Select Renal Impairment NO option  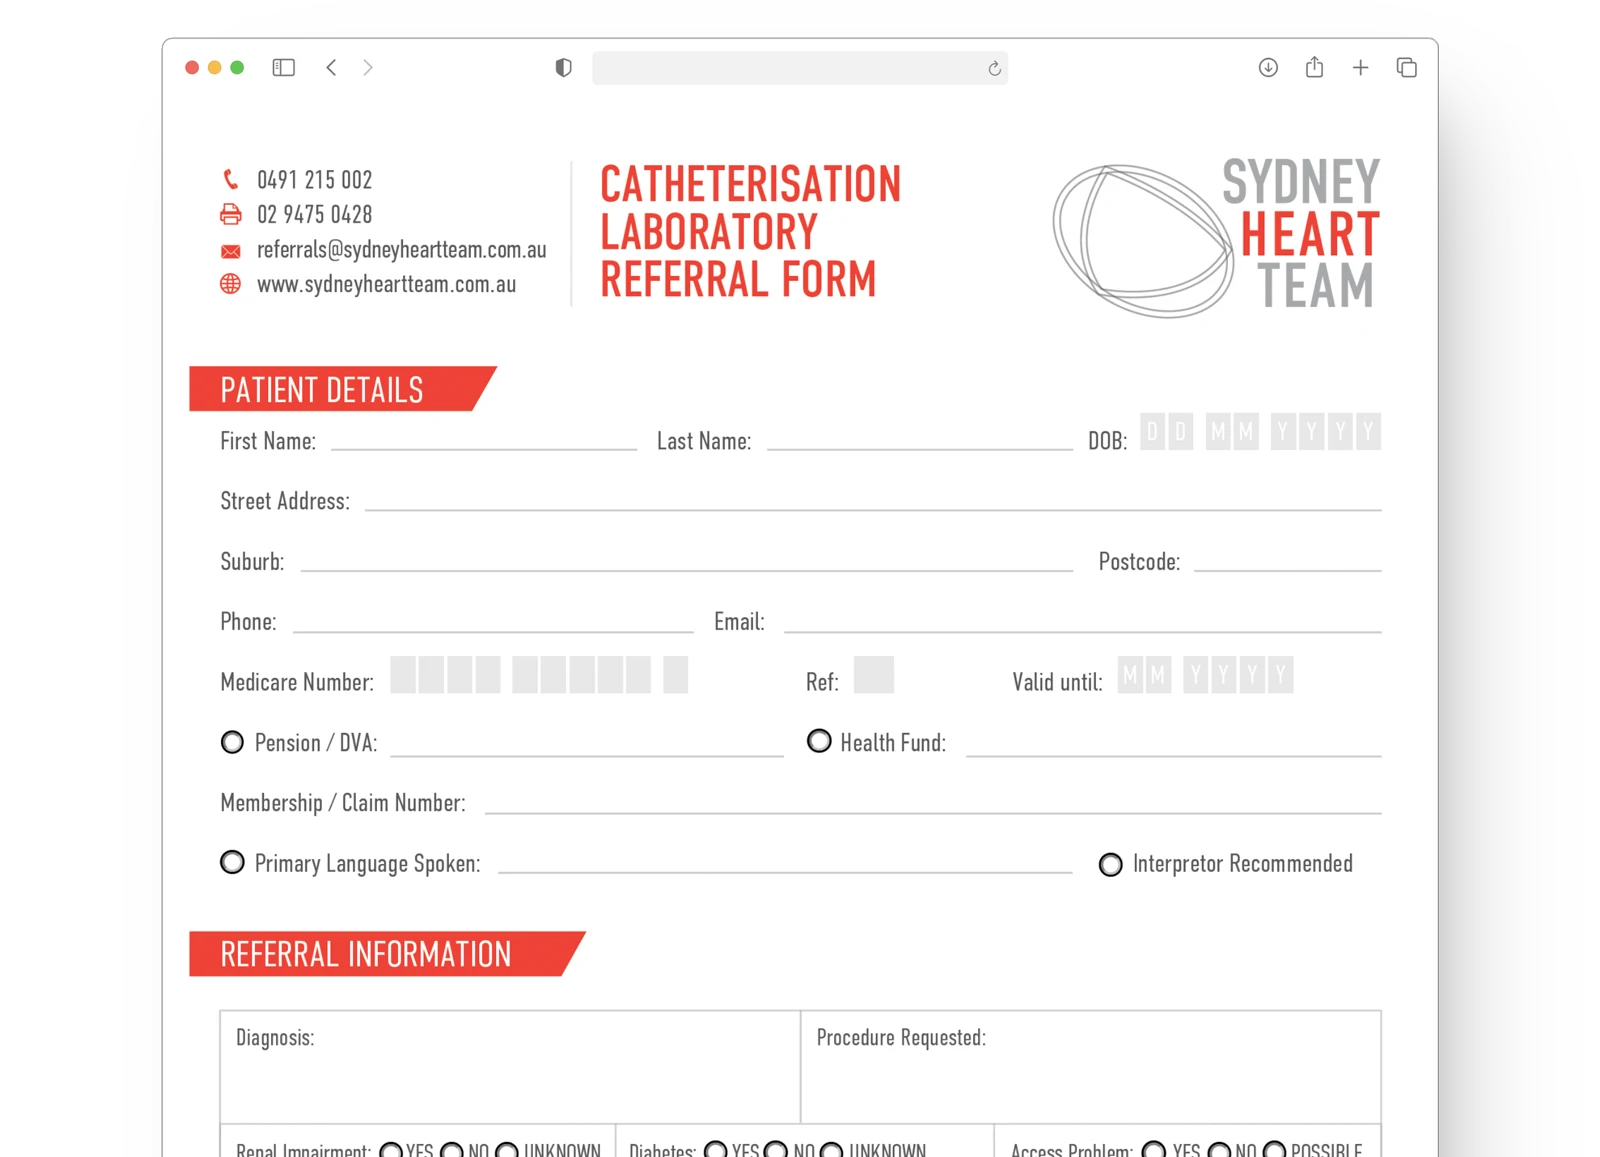pos(452,1150)
